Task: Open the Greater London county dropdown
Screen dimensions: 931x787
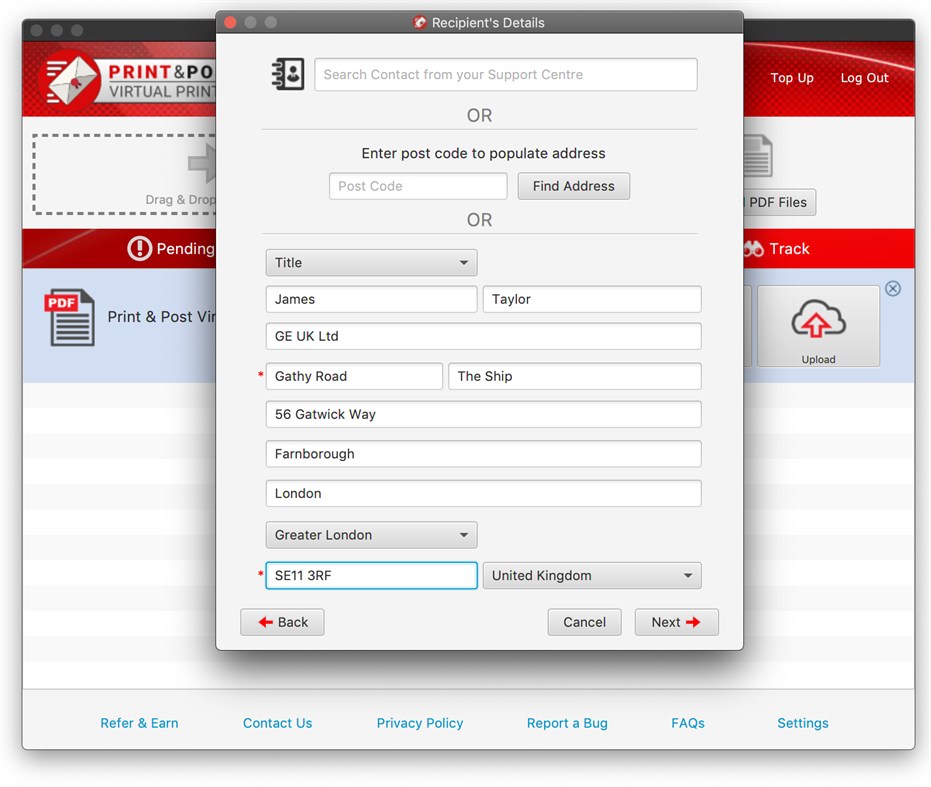Action: point(370,535)
